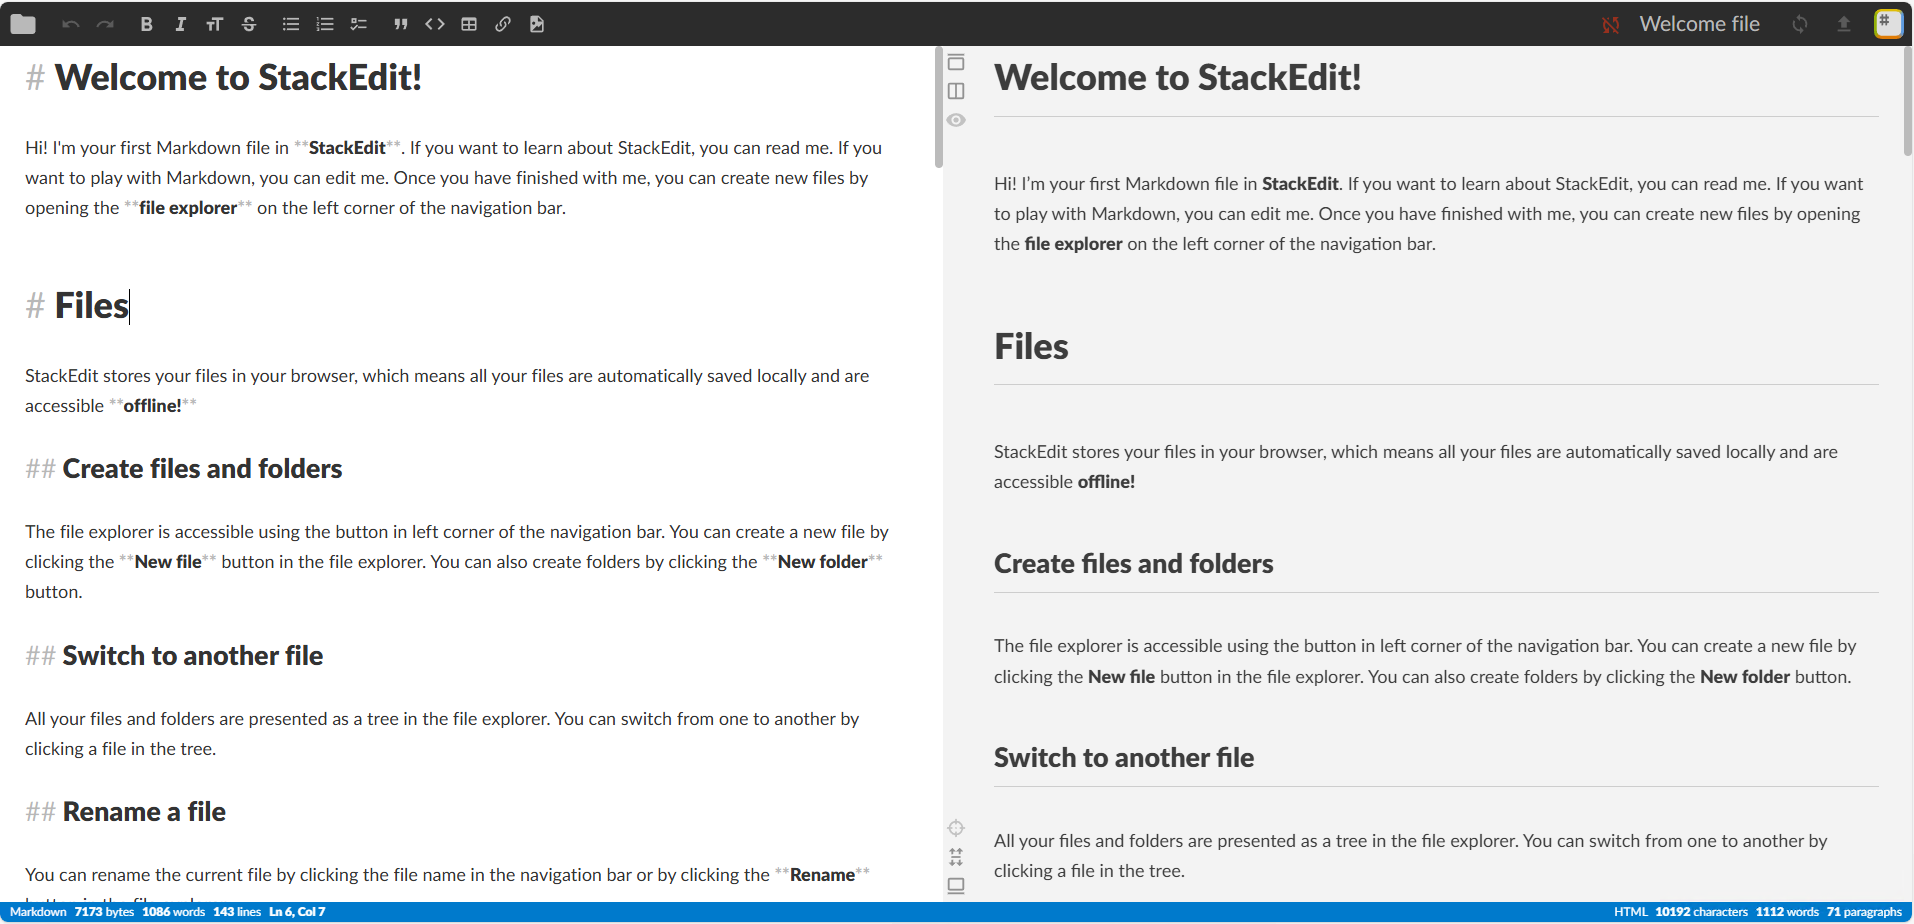Click bold '**New file**' text in editor
This screenshot has width=1914, height=924.
click(168, 562)
